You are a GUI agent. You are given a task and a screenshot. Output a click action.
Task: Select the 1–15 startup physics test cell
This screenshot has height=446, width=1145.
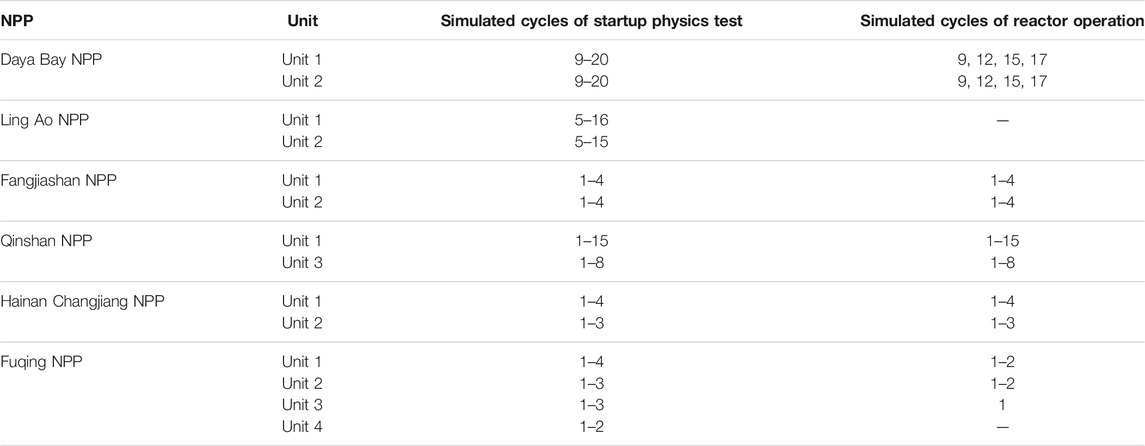point(592,242)
